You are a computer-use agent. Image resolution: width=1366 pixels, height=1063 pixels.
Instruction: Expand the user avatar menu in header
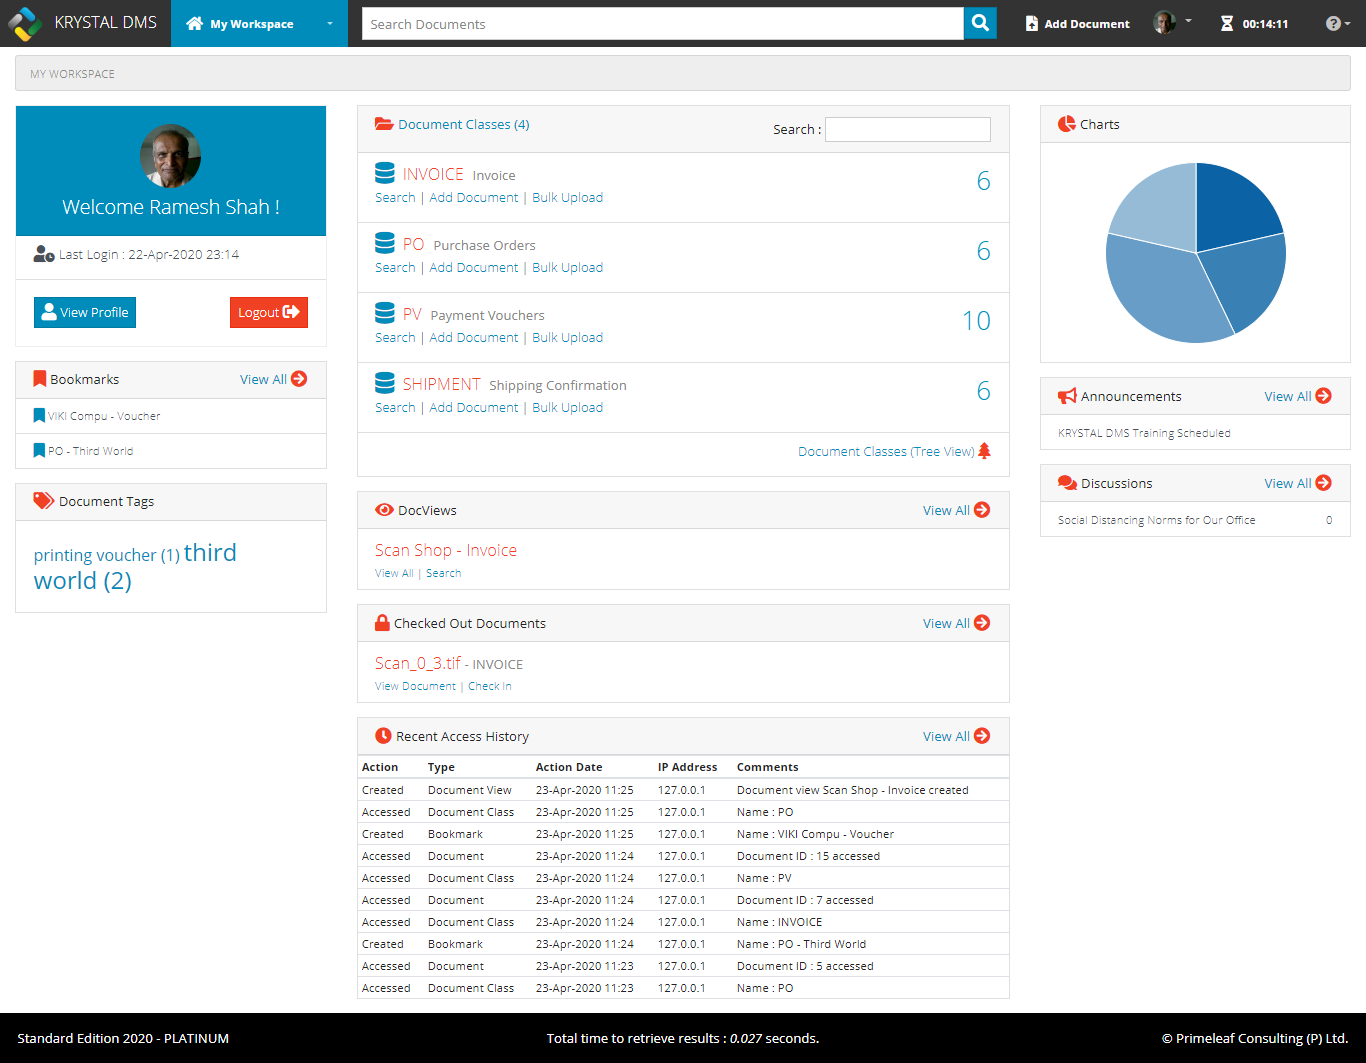1172,23
